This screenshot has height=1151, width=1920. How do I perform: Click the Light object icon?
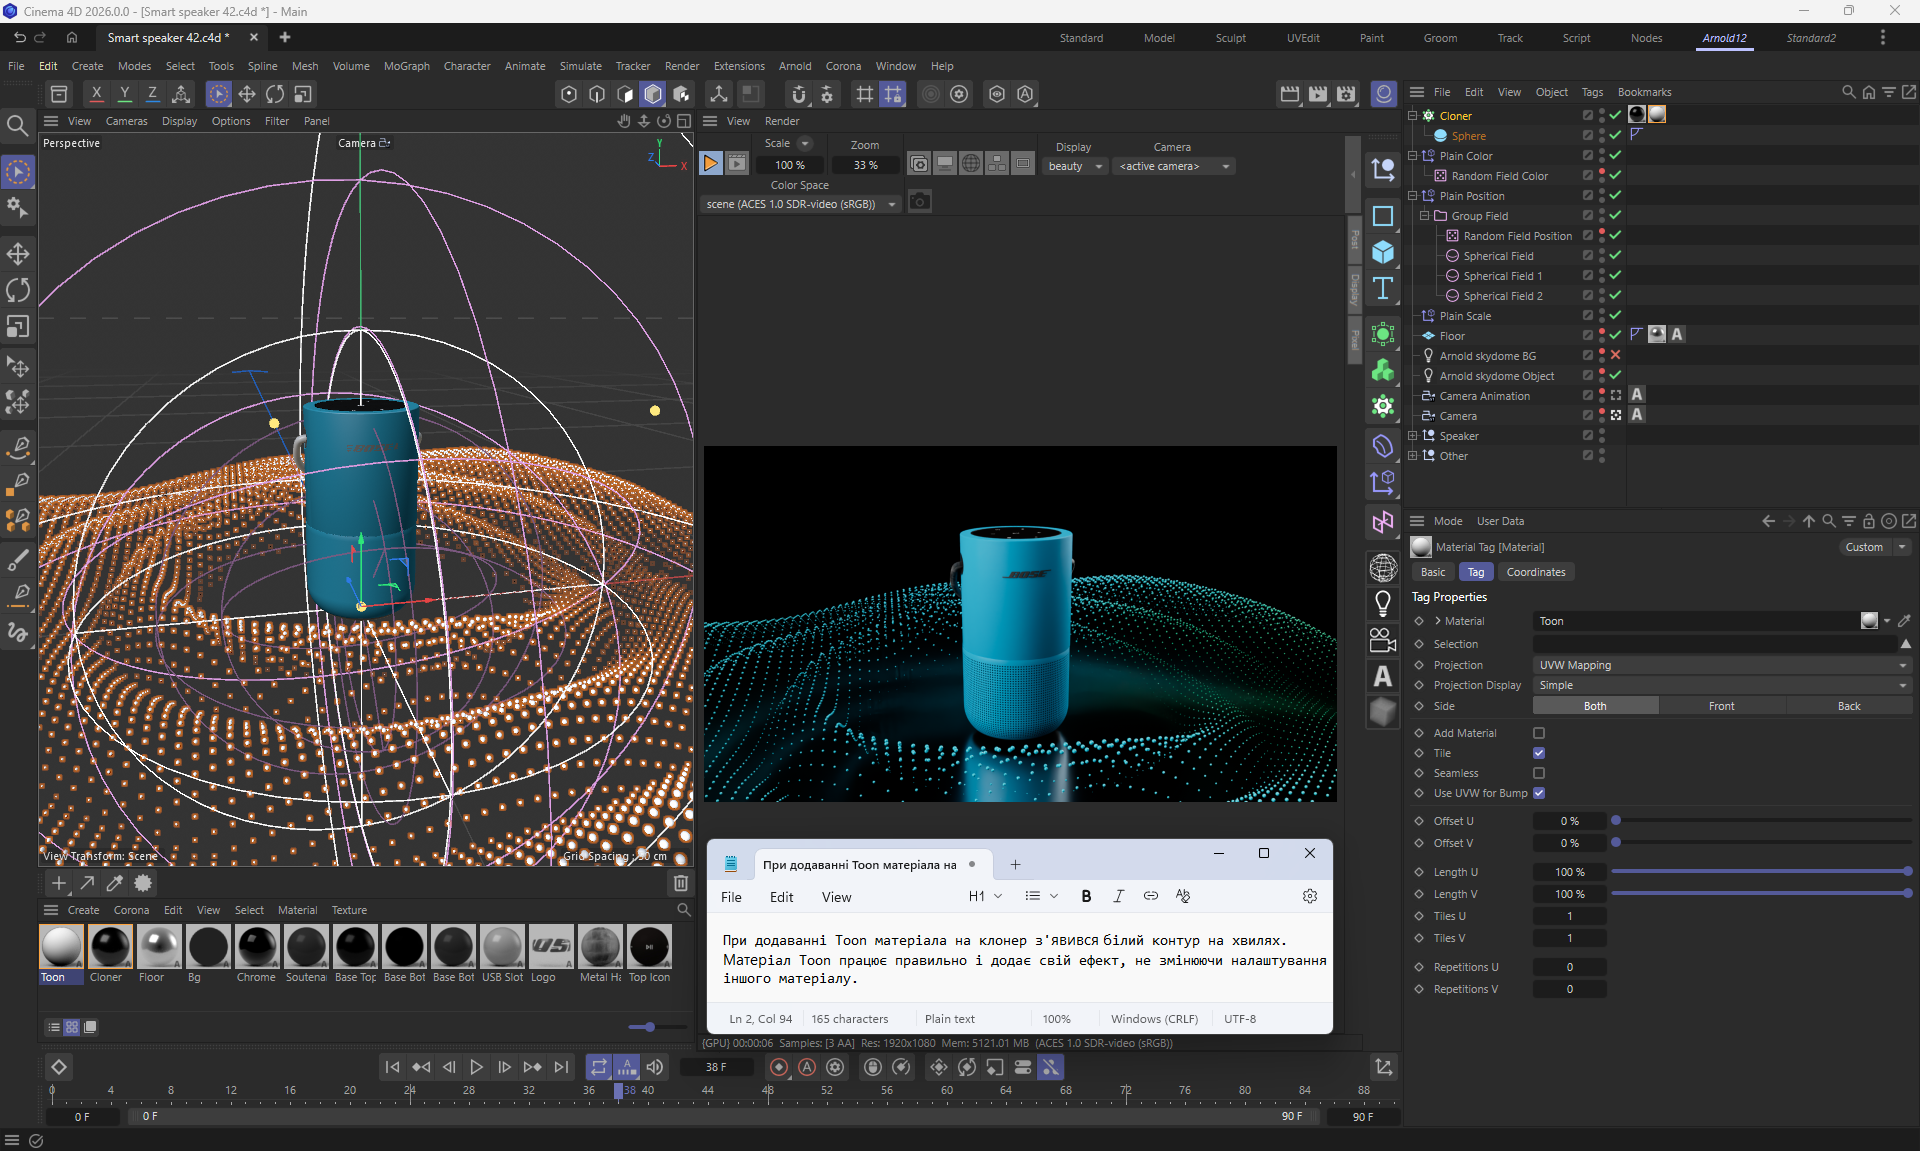coord(1383,603)
